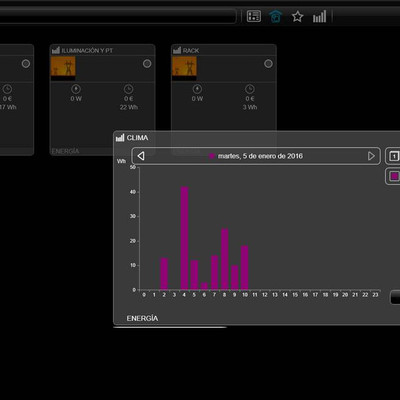Click magenta legend marker beside the date
The height and width of the screenshot is (400, 400).
[211, 156]
